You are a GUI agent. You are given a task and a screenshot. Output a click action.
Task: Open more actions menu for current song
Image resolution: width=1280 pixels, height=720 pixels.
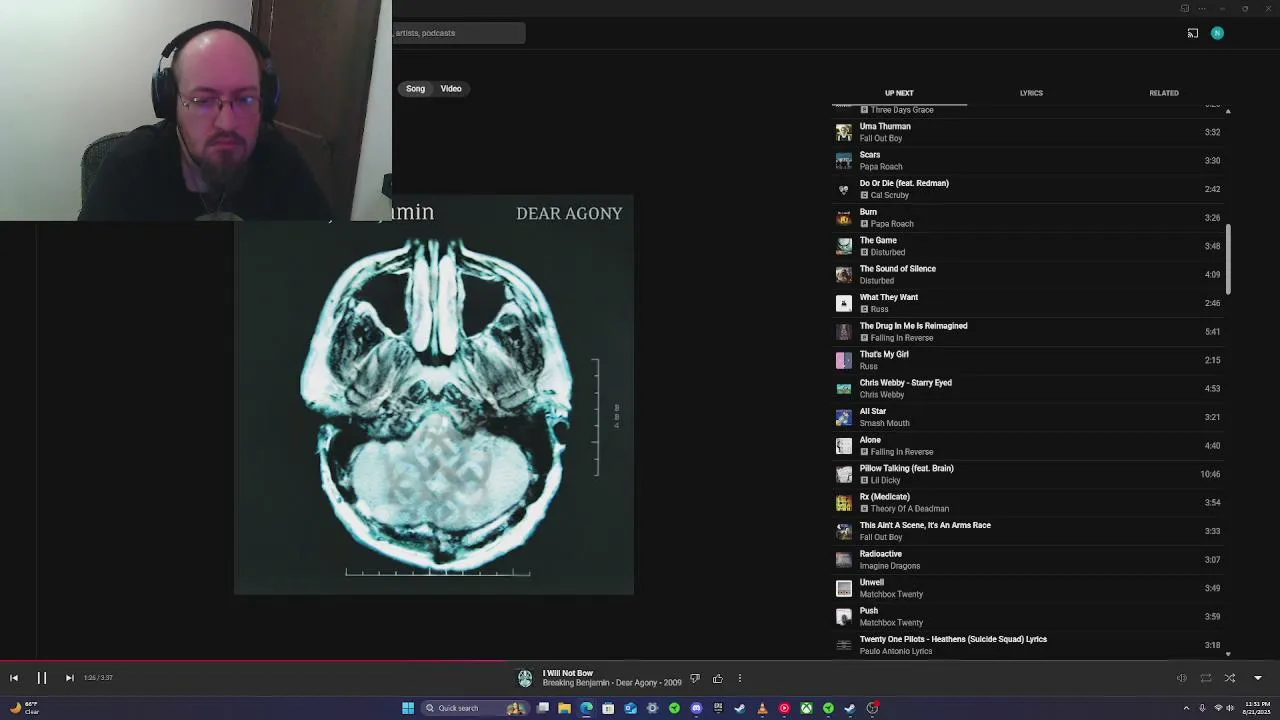click(x=740, y=679)
